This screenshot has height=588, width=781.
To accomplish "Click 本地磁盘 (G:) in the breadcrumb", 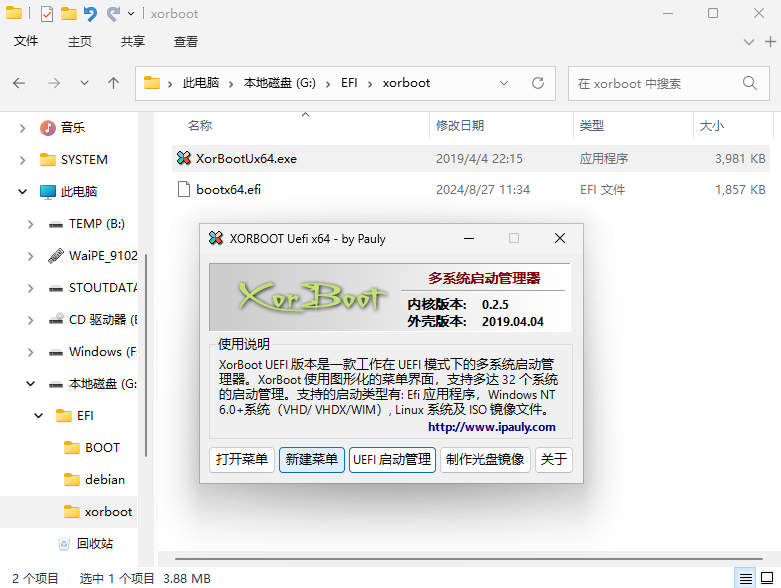I will tap(279, 83).
